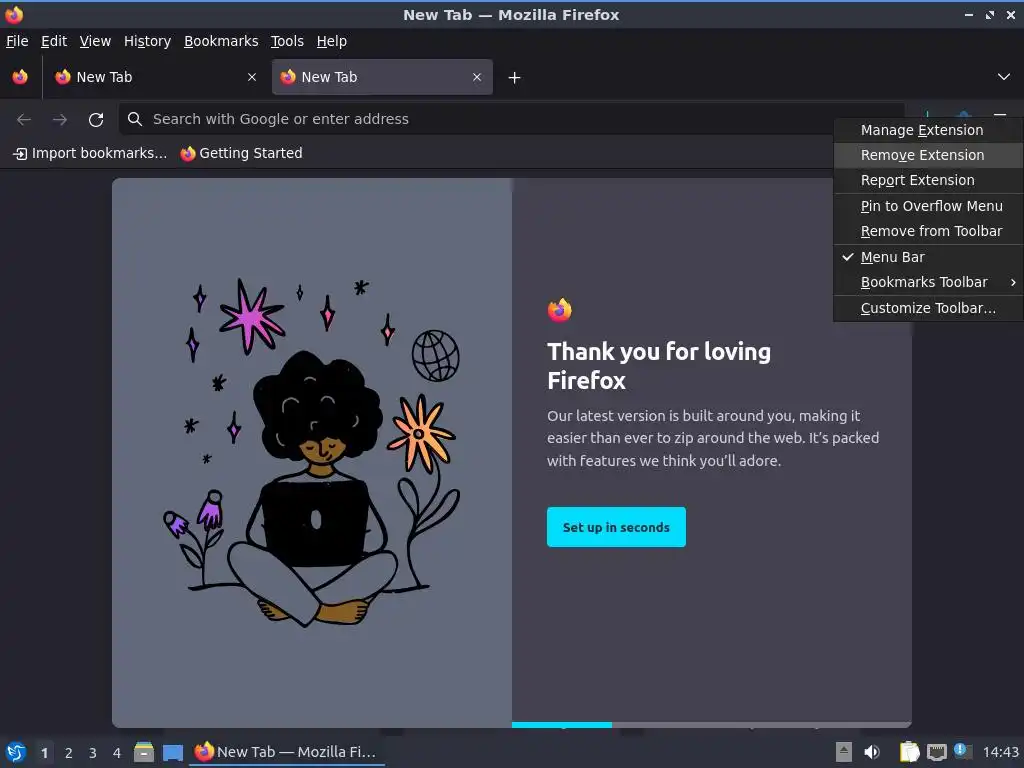Switch to workspace 4
Image resolution: width=1024 pixels, height=768 pixels.
click(x=117, y=753)
